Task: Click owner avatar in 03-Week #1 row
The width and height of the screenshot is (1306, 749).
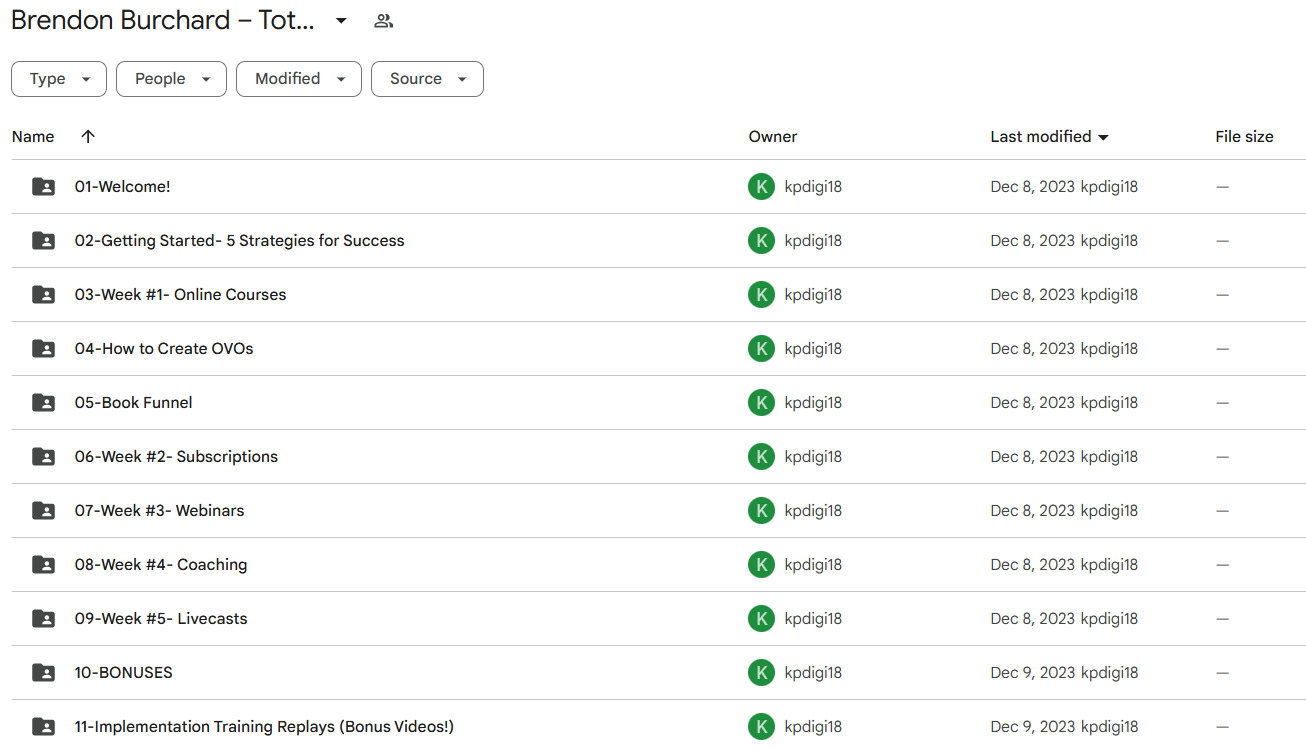Action: tap(761, 295)
